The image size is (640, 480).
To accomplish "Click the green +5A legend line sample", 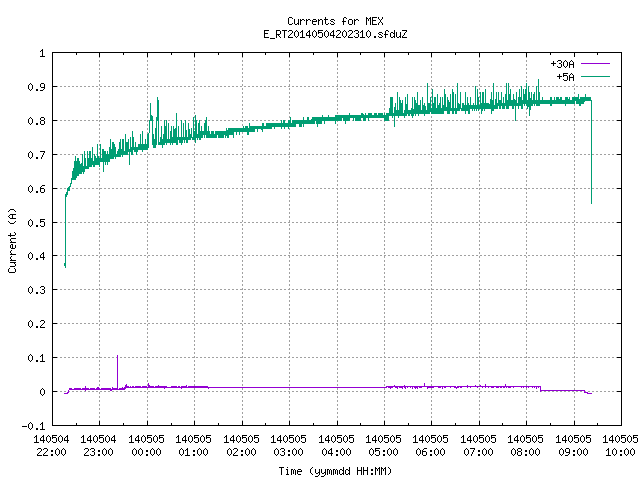I will click(x=595, y=76).
